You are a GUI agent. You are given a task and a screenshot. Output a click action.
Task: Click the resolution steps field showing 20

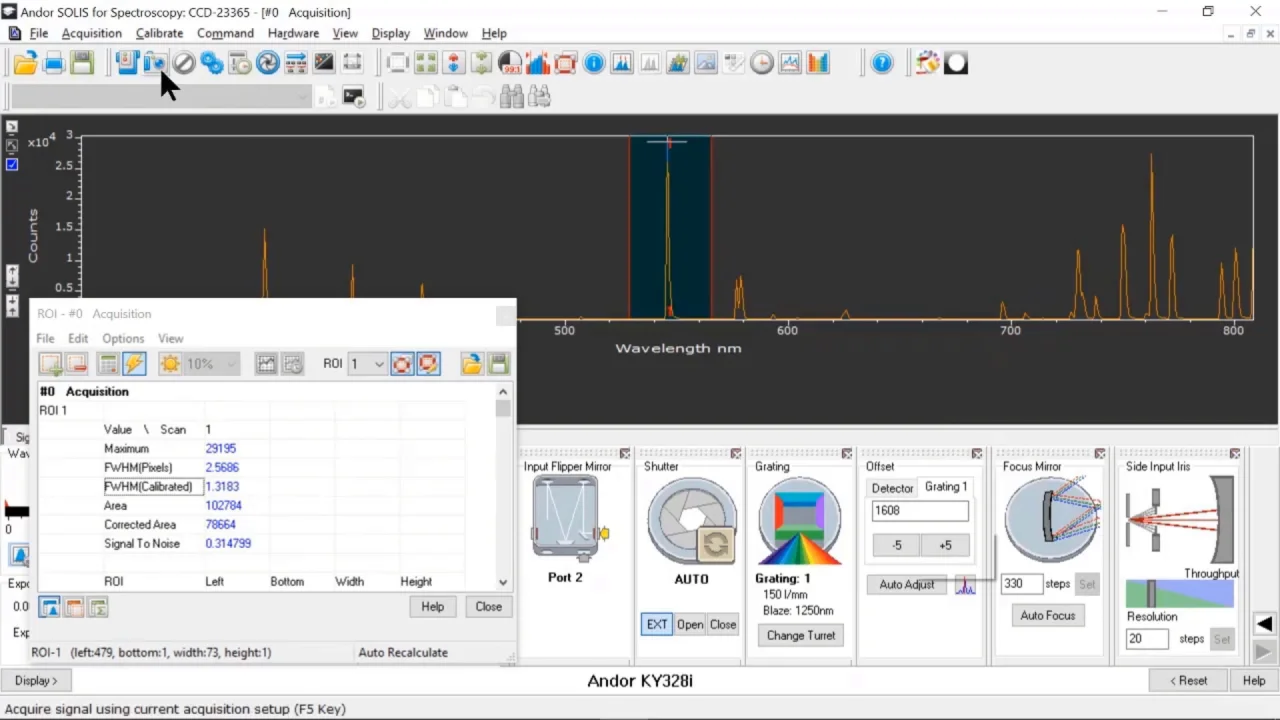click(x=1147, y=639)
